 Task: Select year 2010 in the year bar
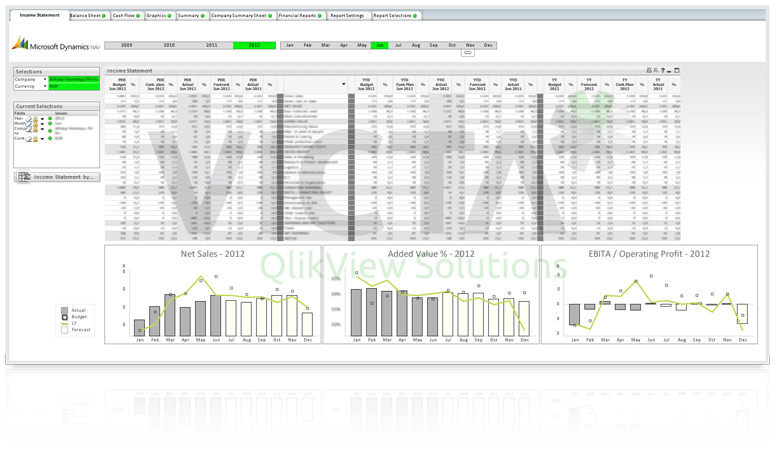click(169, 45)
